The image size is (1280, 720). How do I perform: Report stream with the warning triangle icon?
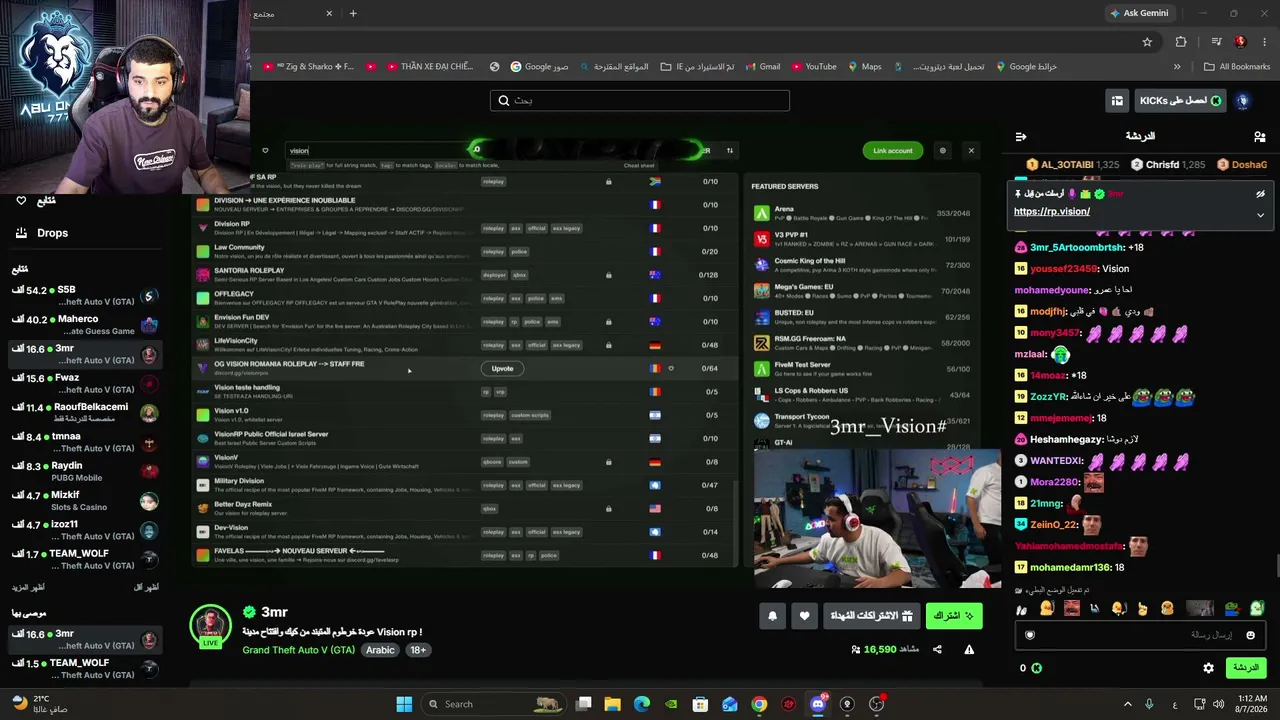(x=969, y=650)
